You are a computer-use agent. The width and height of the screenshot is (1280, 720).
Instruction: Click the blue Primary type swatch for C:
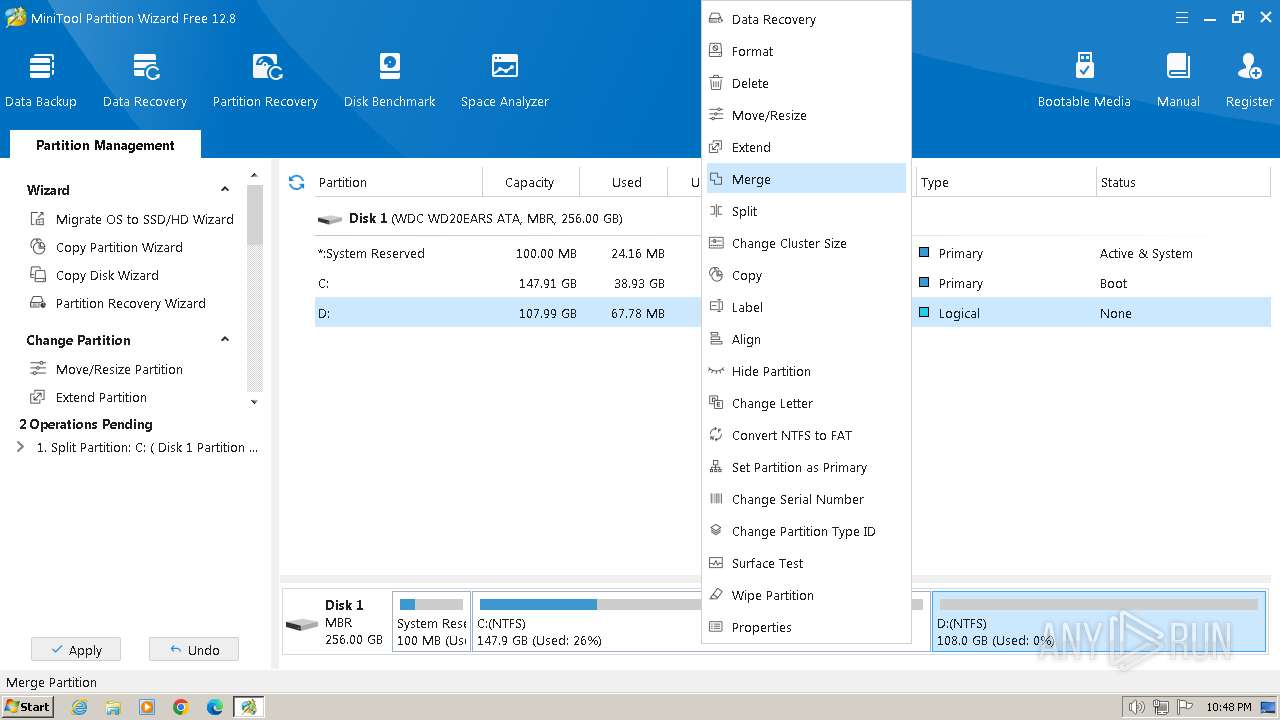click(925, 283)
